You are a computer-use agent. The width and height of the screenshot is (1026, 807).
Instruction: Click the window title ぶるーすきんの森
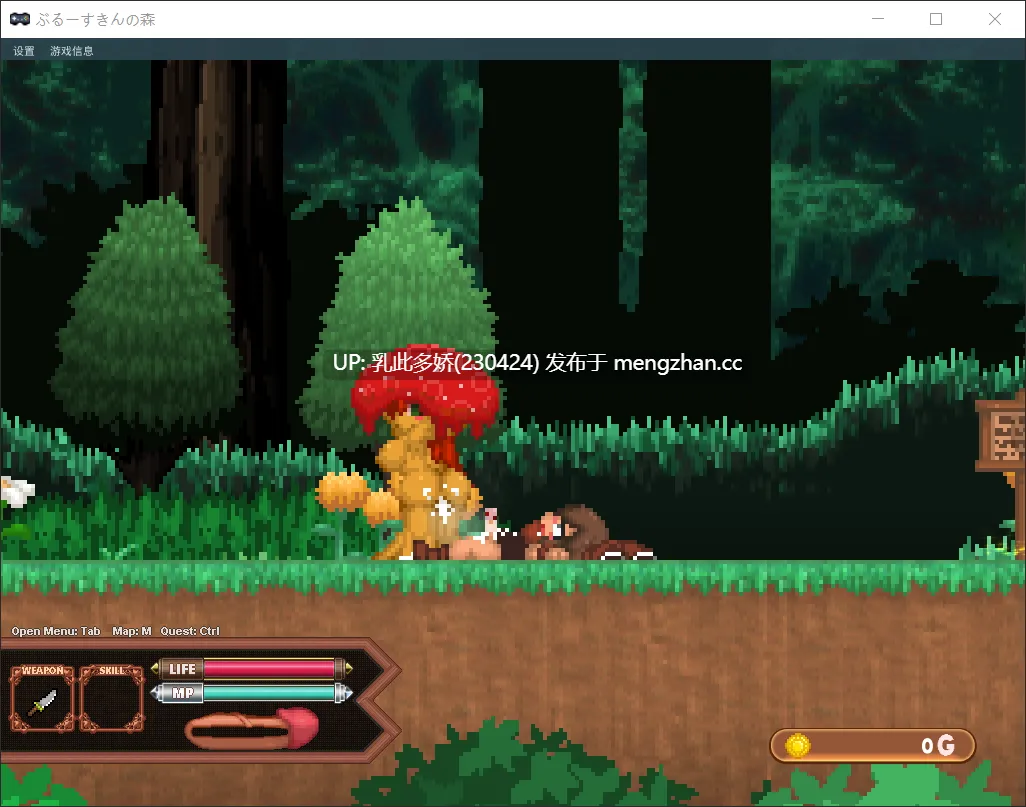[x=96, y=19]
